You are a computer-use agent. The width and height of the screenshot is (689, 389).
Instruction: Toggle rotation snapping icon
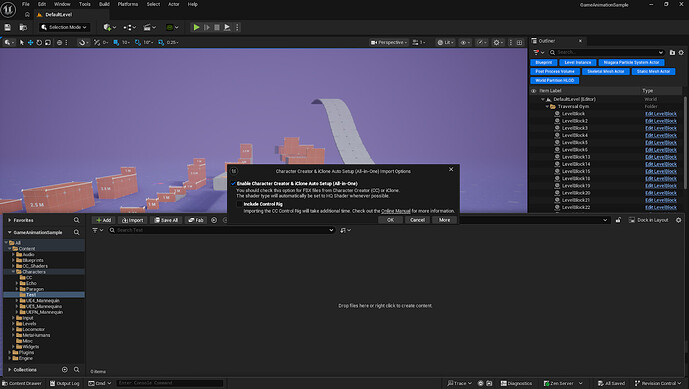pos(138,43)
